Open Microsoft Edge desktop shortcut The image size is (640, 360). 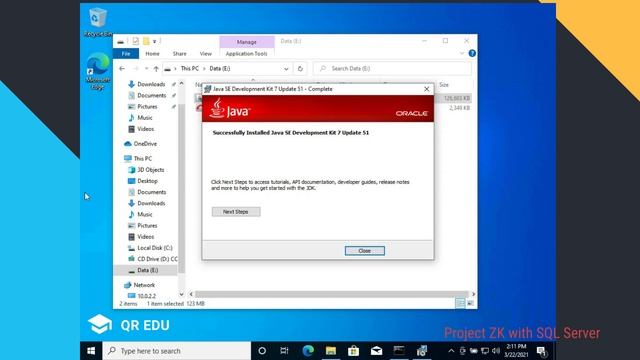tap(98, 71)
